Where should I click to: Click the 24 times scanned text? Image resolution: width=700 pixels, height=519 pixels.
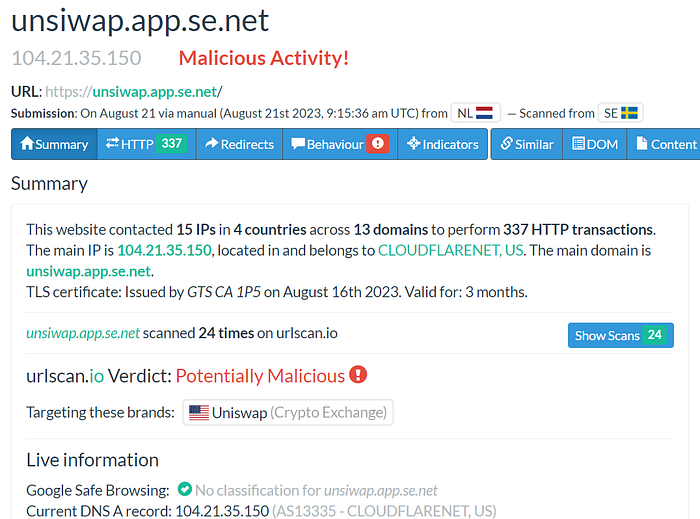(x=226, y=333)
